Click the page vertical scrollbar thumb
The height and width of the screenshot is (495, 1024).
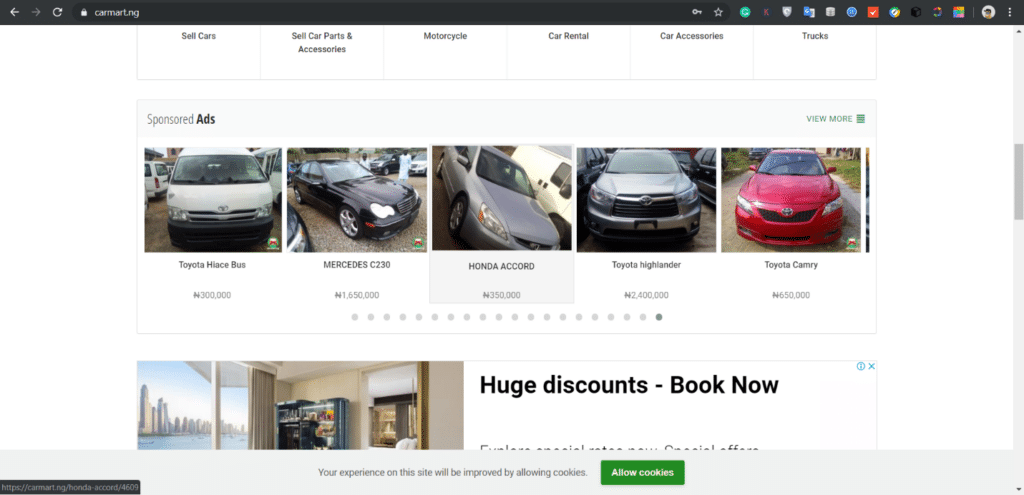(x=1018, y=182)
